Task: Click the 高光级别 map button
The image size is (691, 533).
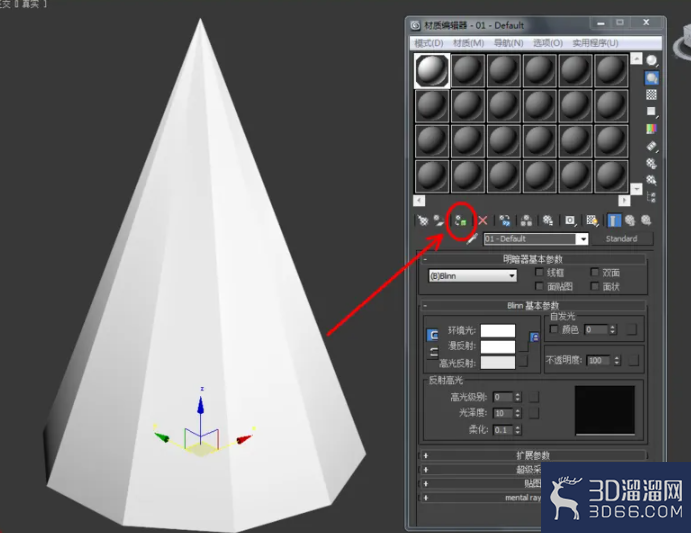Action: [x=534, y=397]
